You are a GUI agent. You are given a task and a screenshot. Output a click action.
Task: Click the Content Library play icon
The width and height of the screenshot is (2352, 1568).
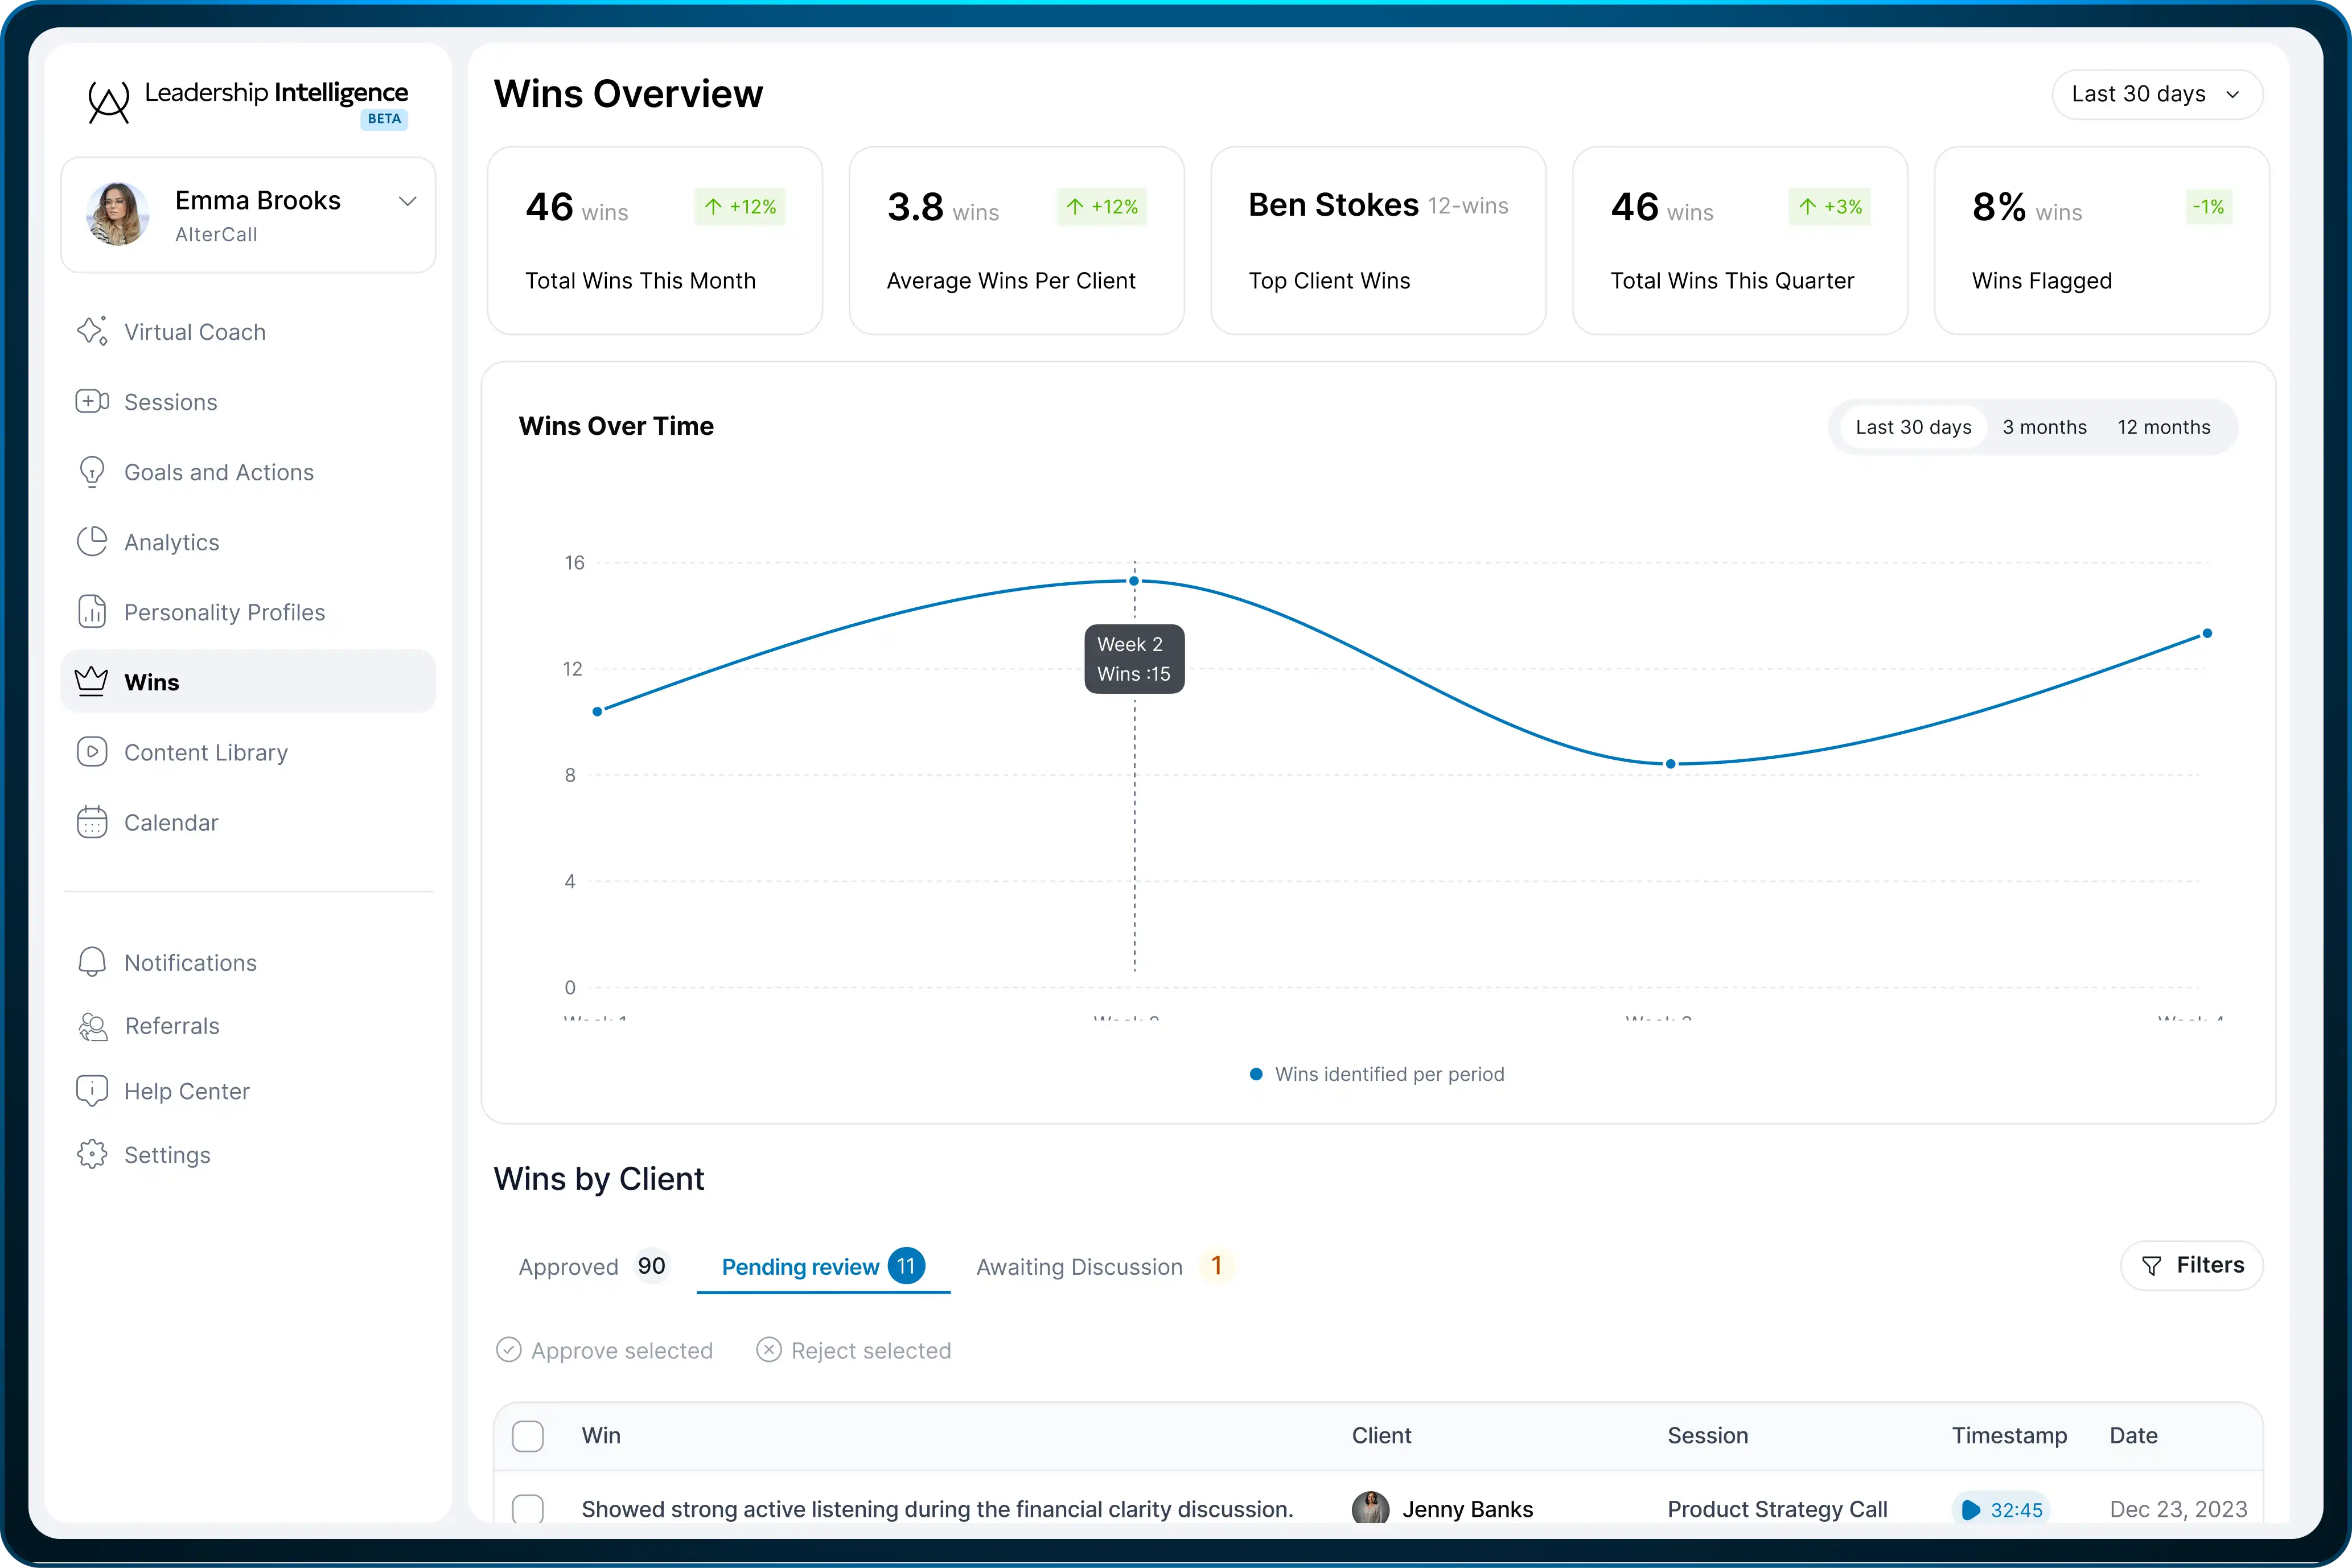click(92, 751)
